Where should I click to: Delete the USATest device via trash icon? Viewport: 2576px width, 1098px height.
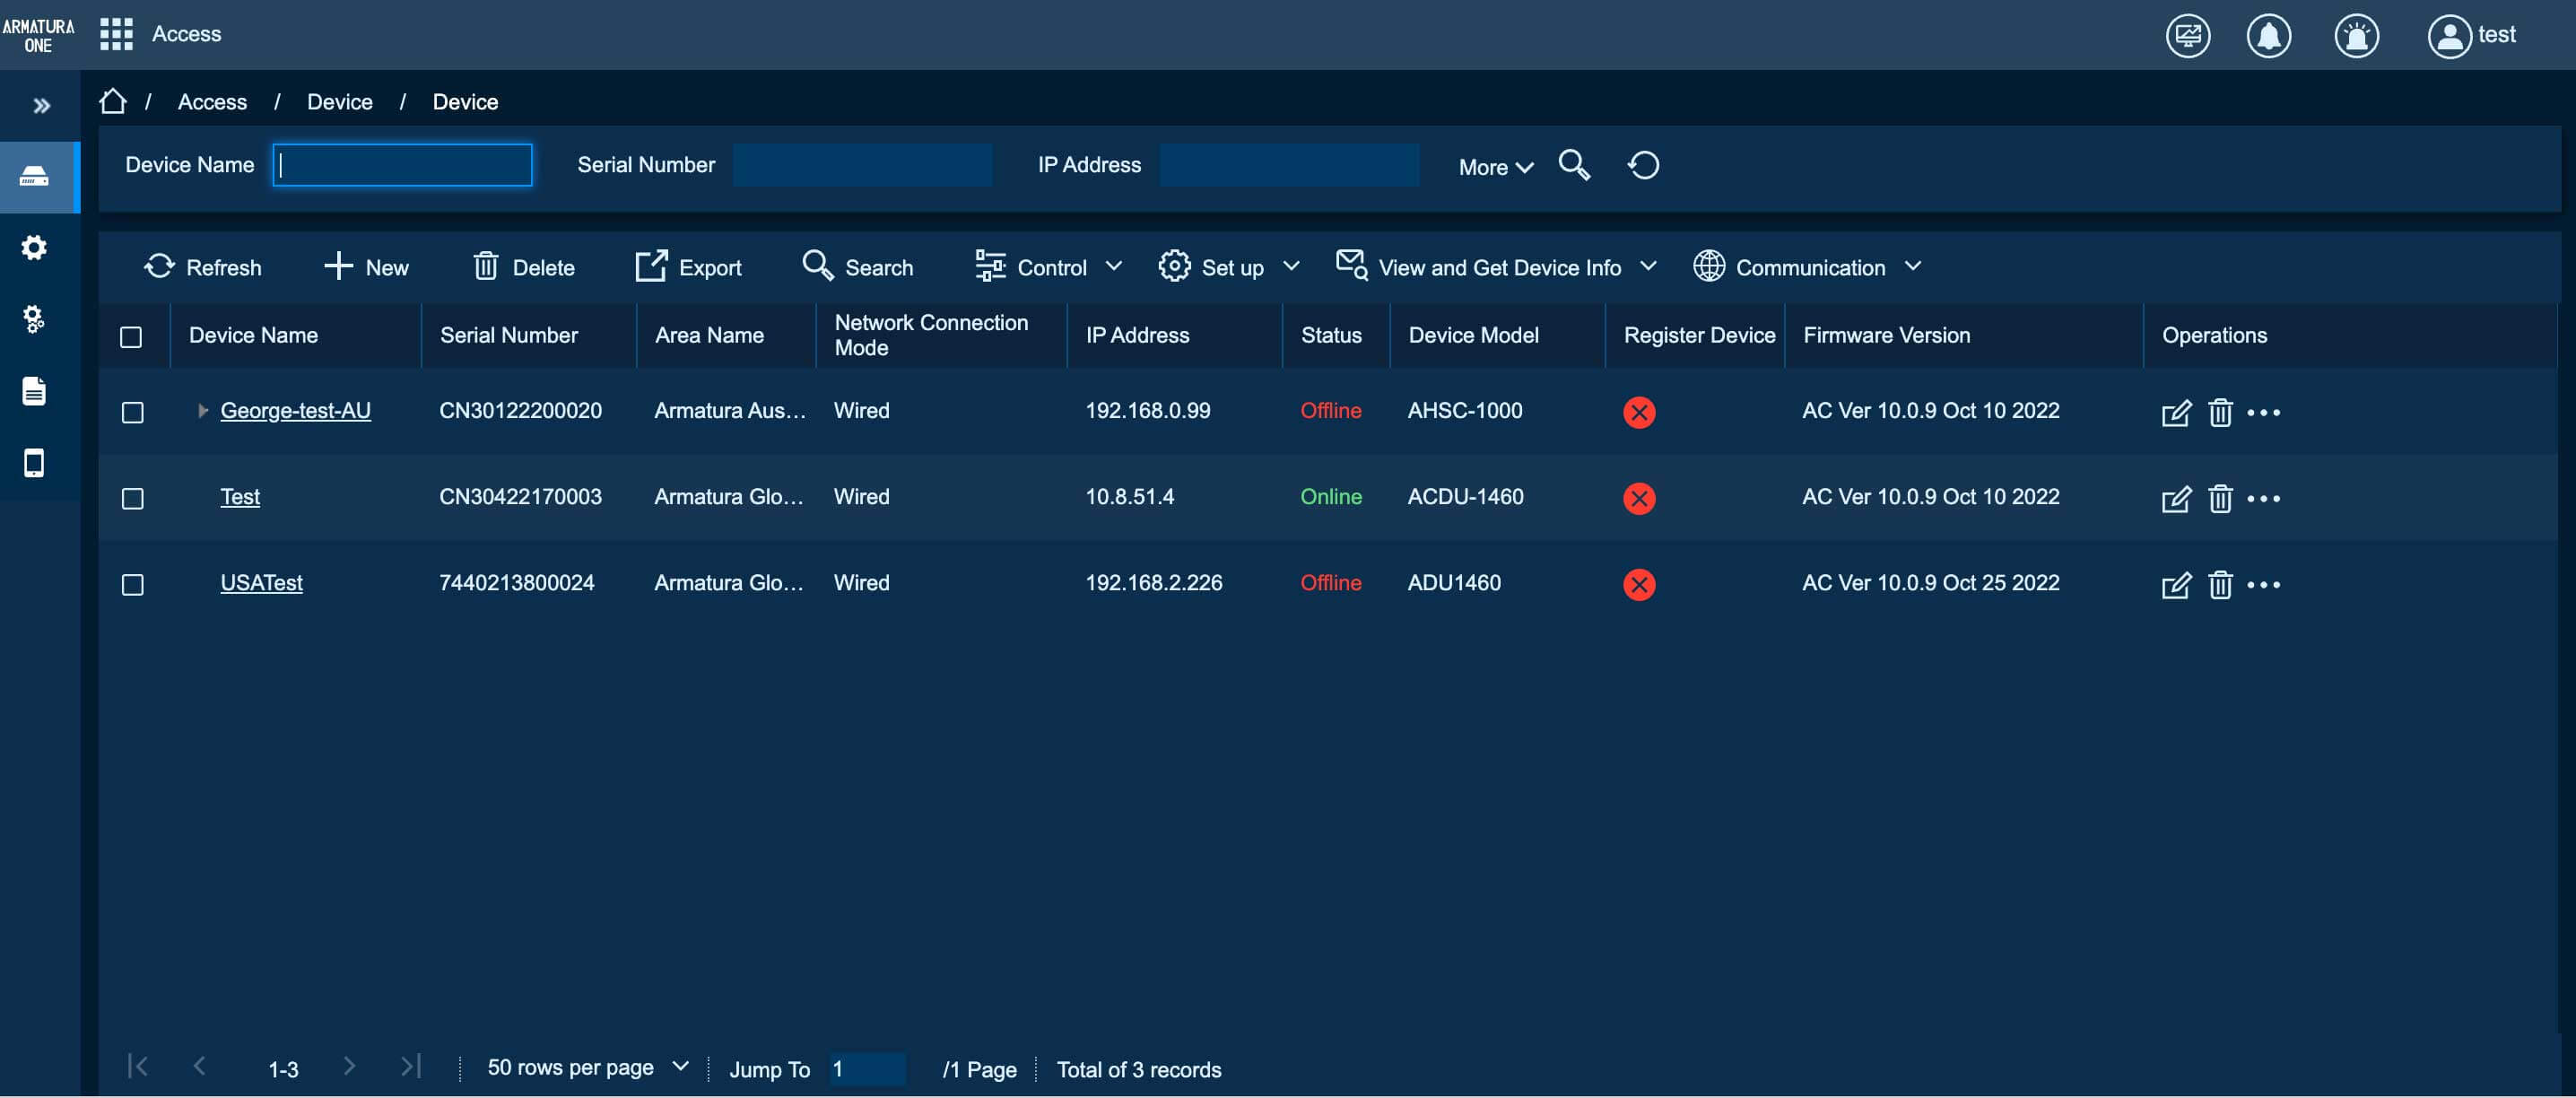[2219, 584]
